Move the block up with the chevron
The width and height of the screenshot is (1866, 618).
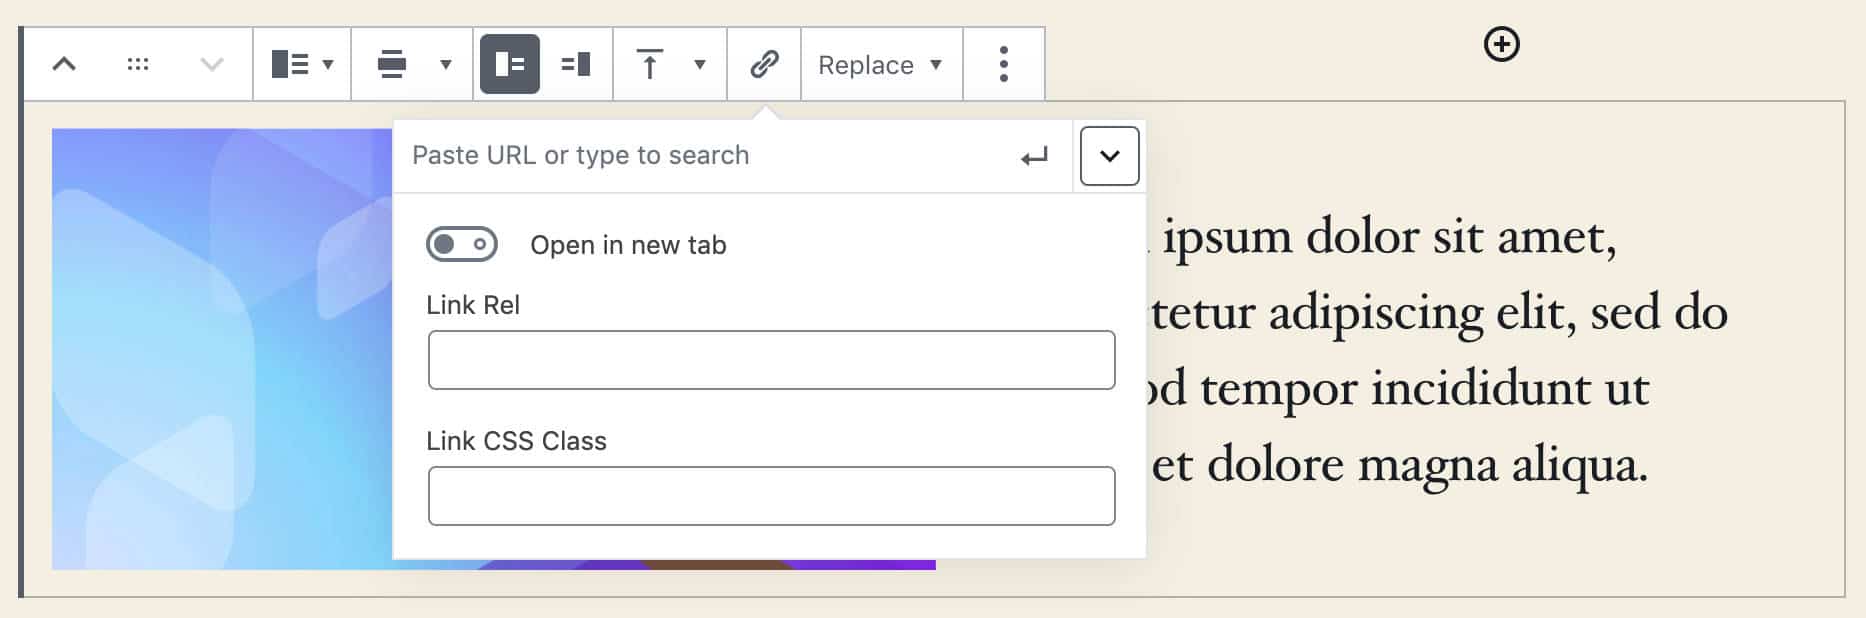click(x=64, y=65)
